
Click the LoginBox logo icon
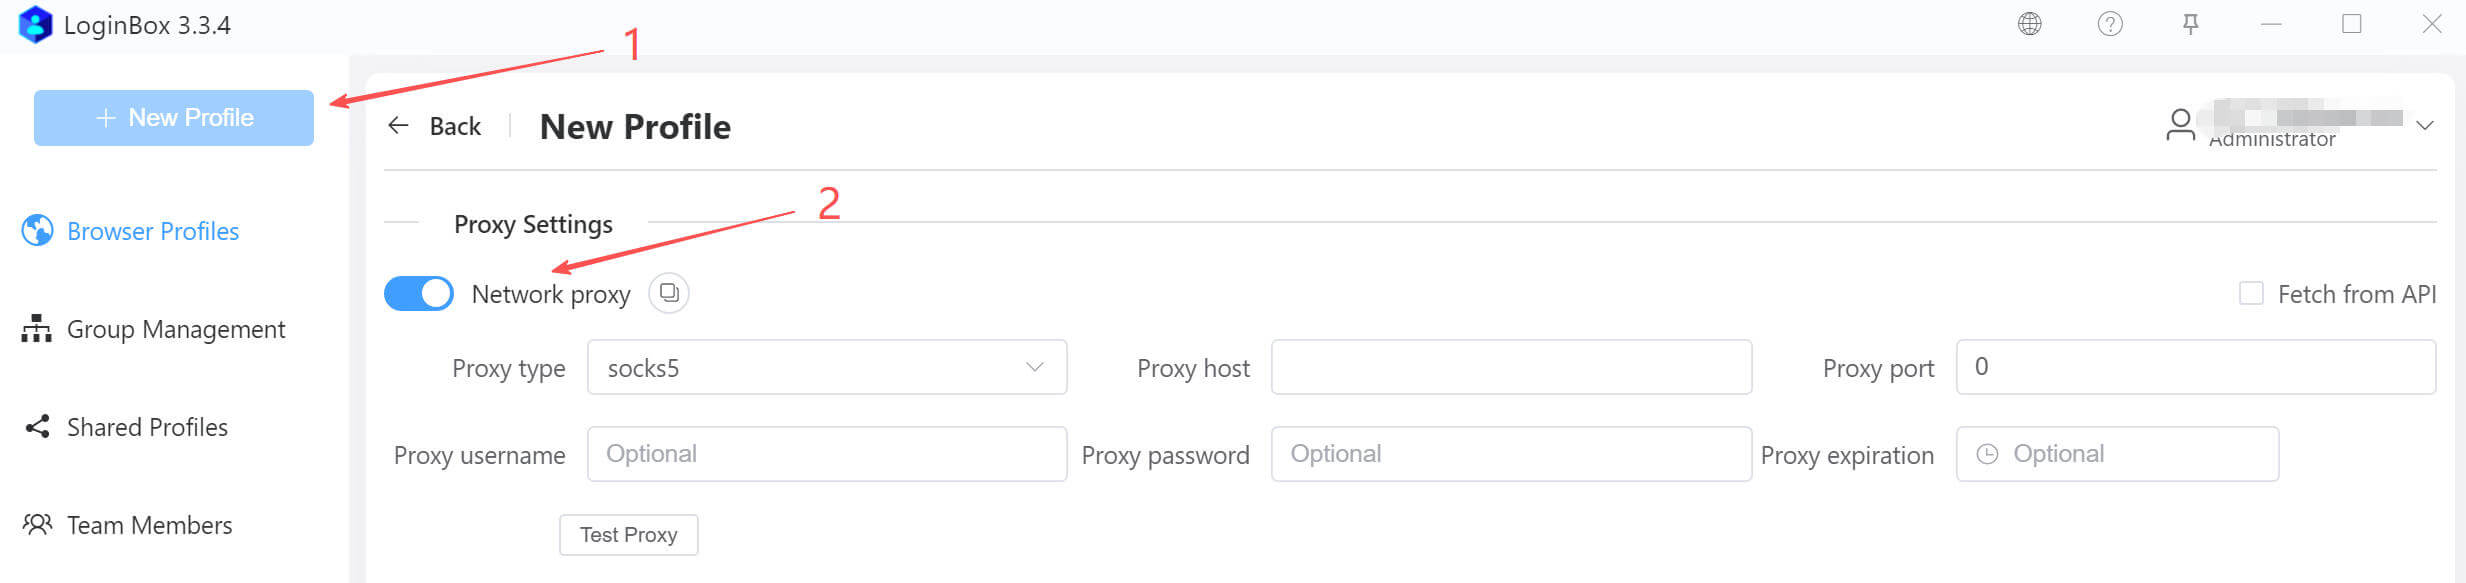(x=35, y=25)
